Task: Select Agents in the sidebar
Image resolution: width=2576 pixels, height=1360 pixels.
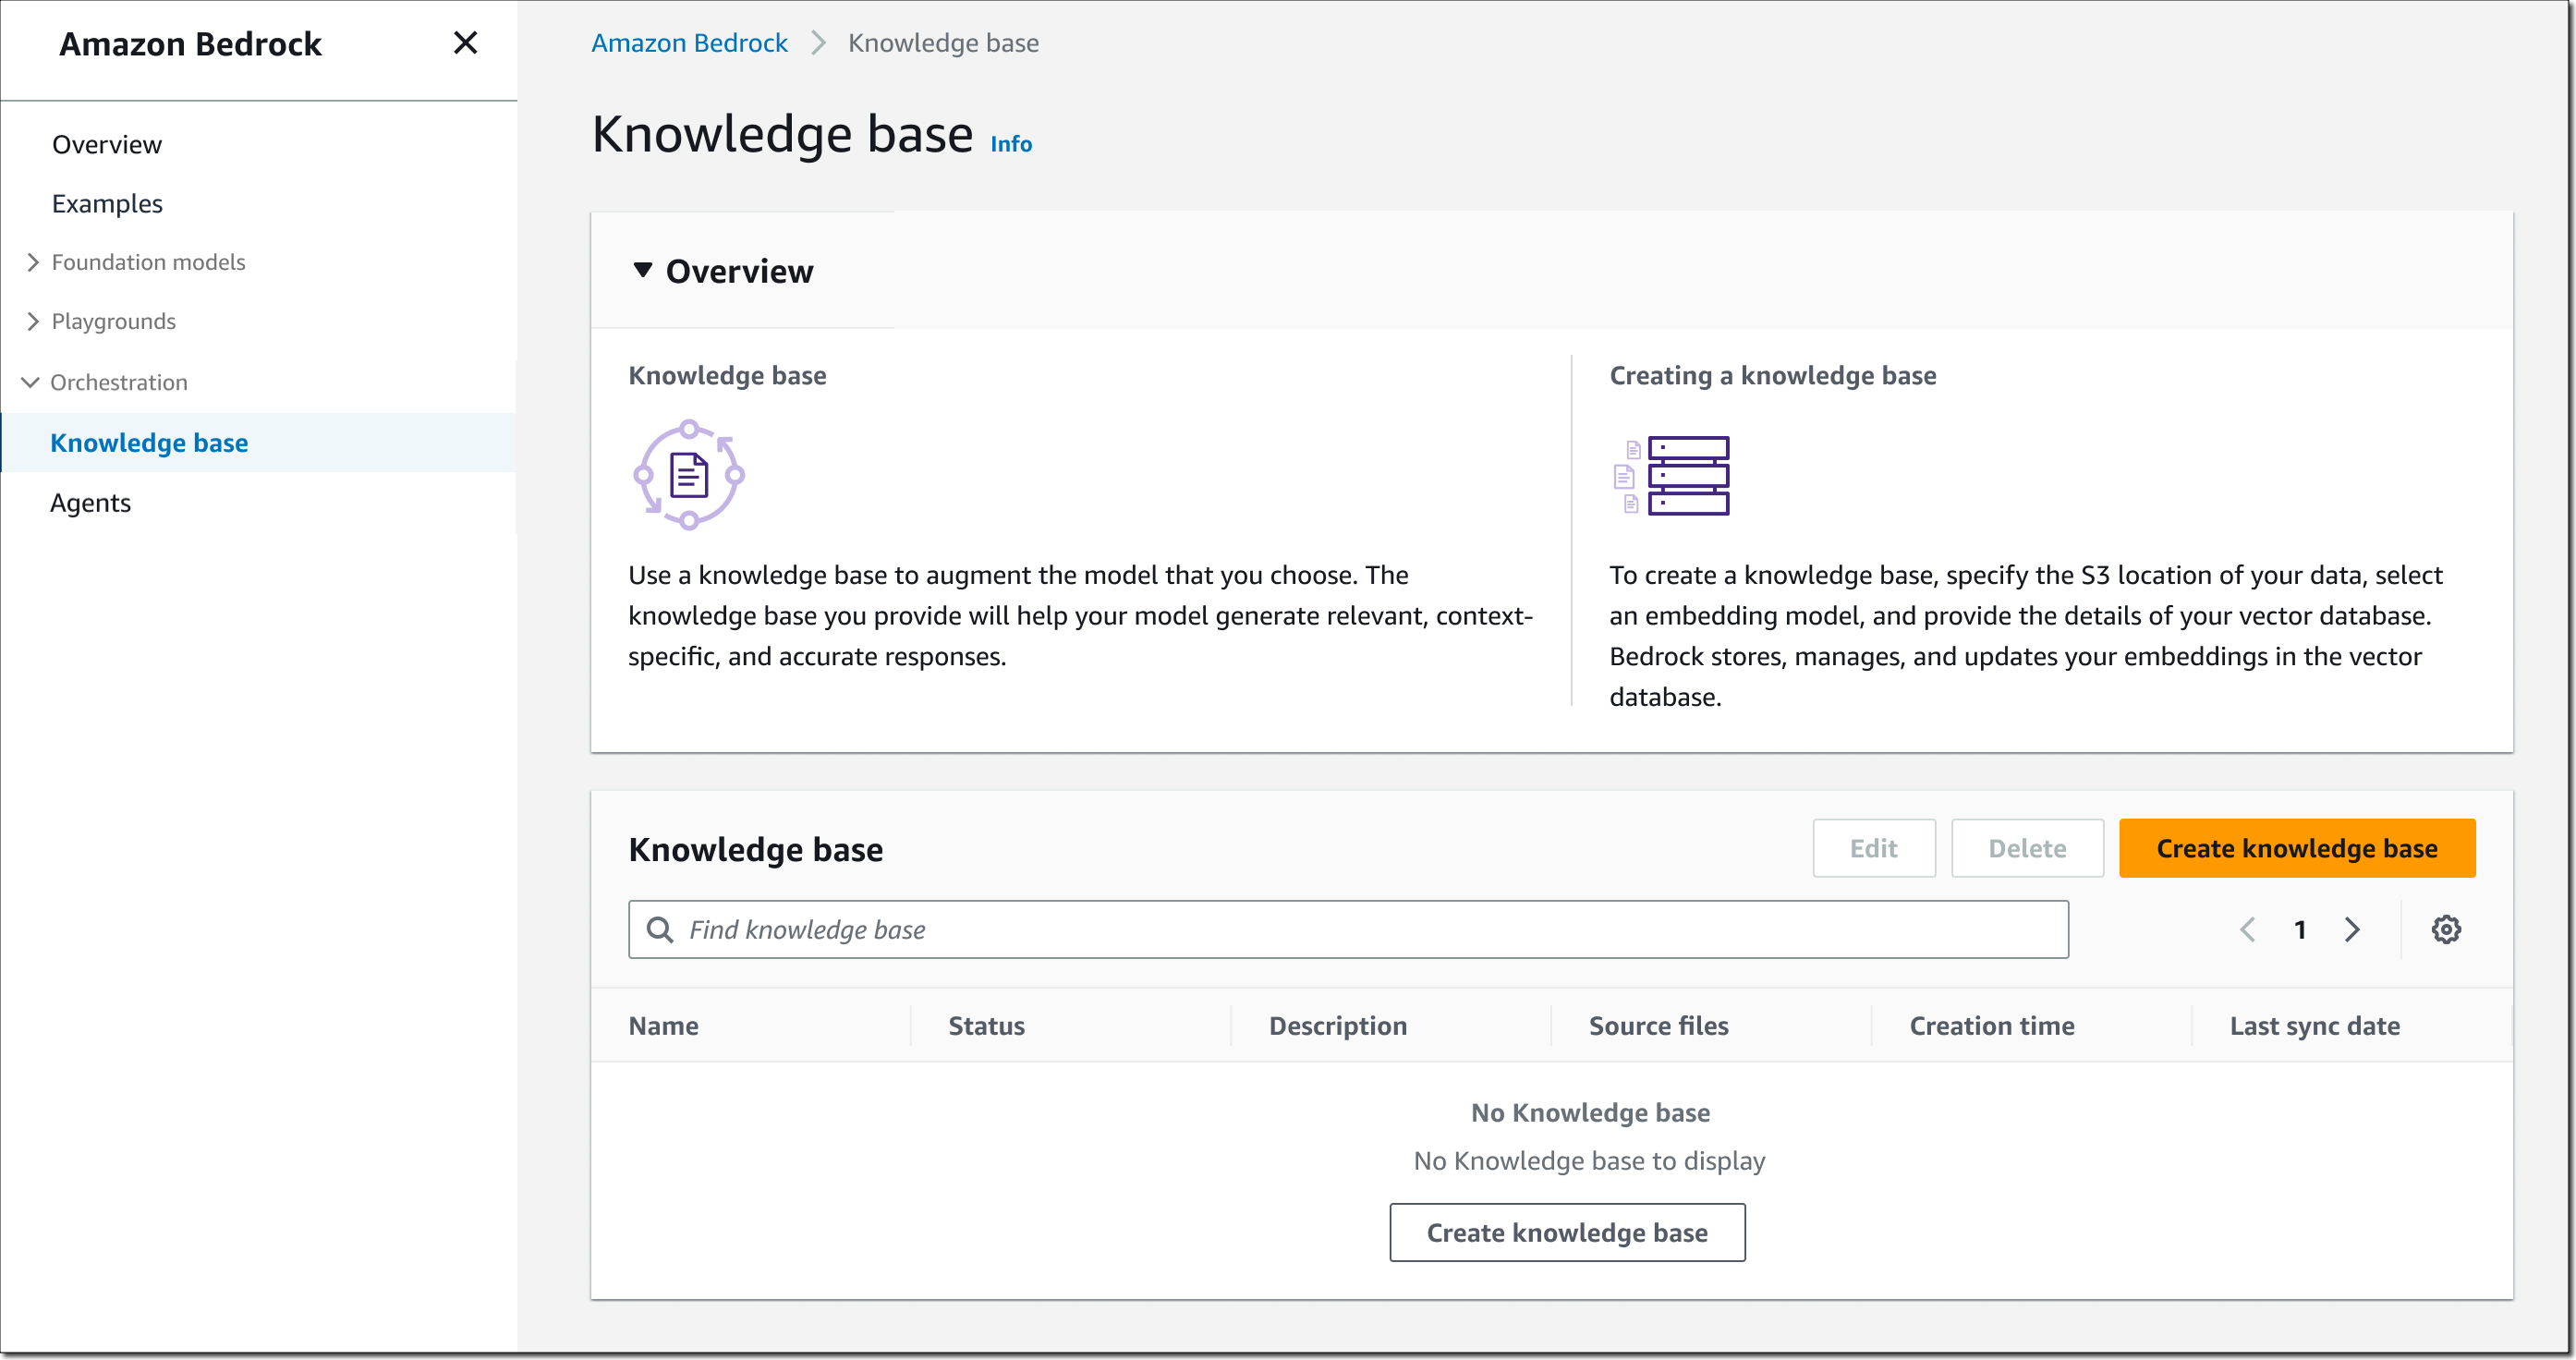Action: [91, 502]
